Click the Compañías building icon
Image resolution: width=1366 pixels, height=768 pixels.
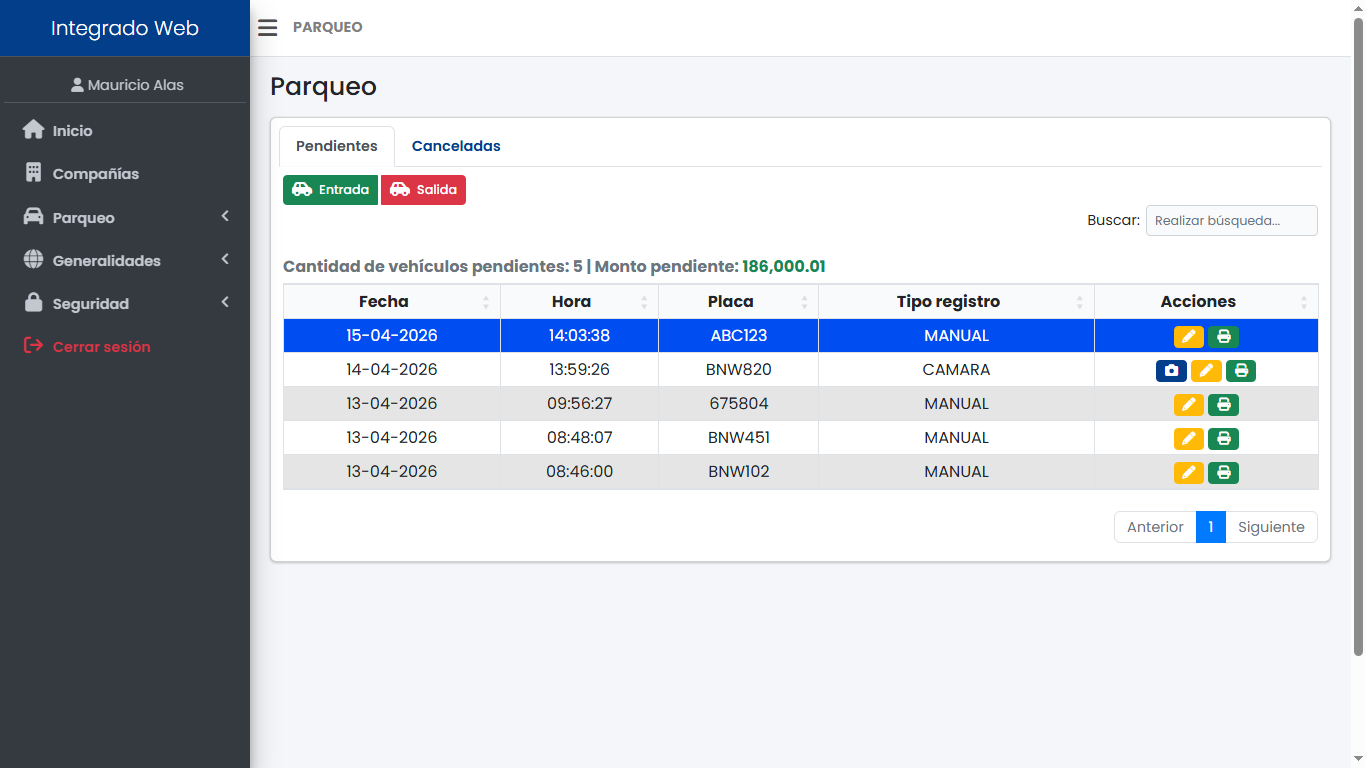[x=31, y=173]
